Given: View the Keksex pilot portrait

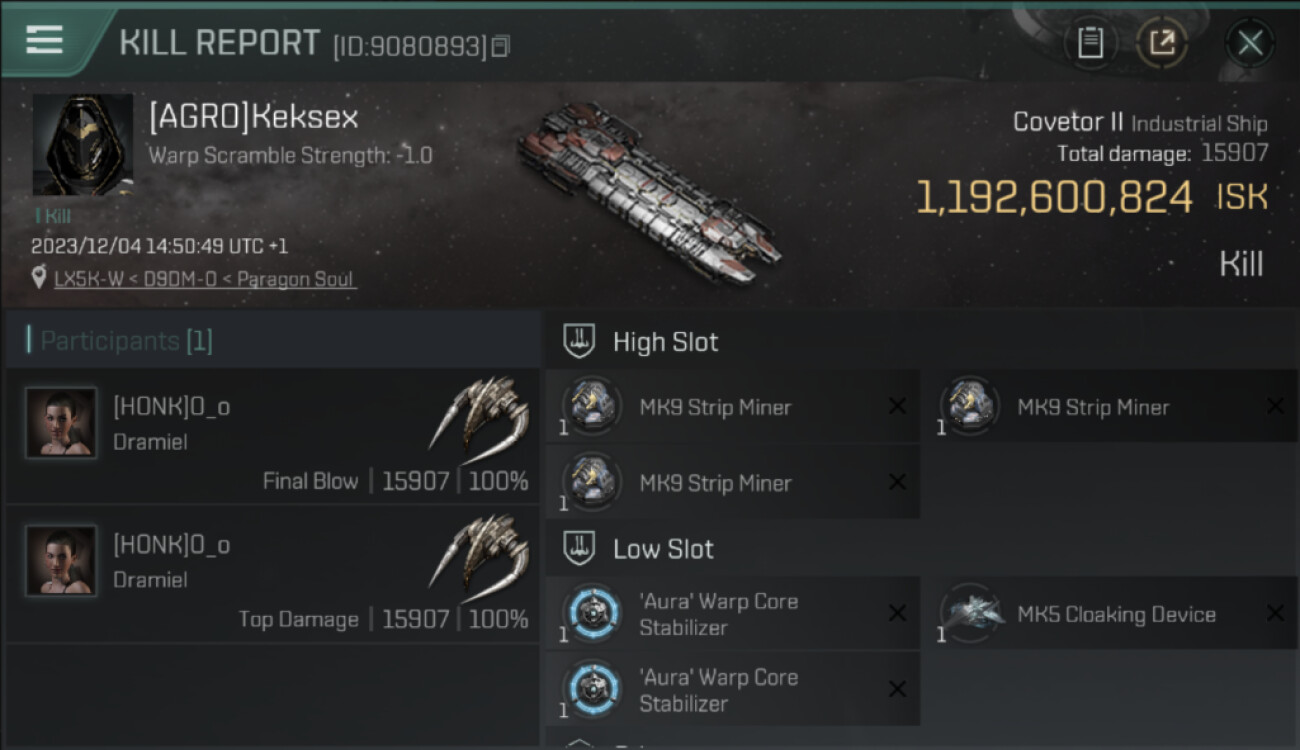Looking at the screenshot, I should (x=83, y=145).
